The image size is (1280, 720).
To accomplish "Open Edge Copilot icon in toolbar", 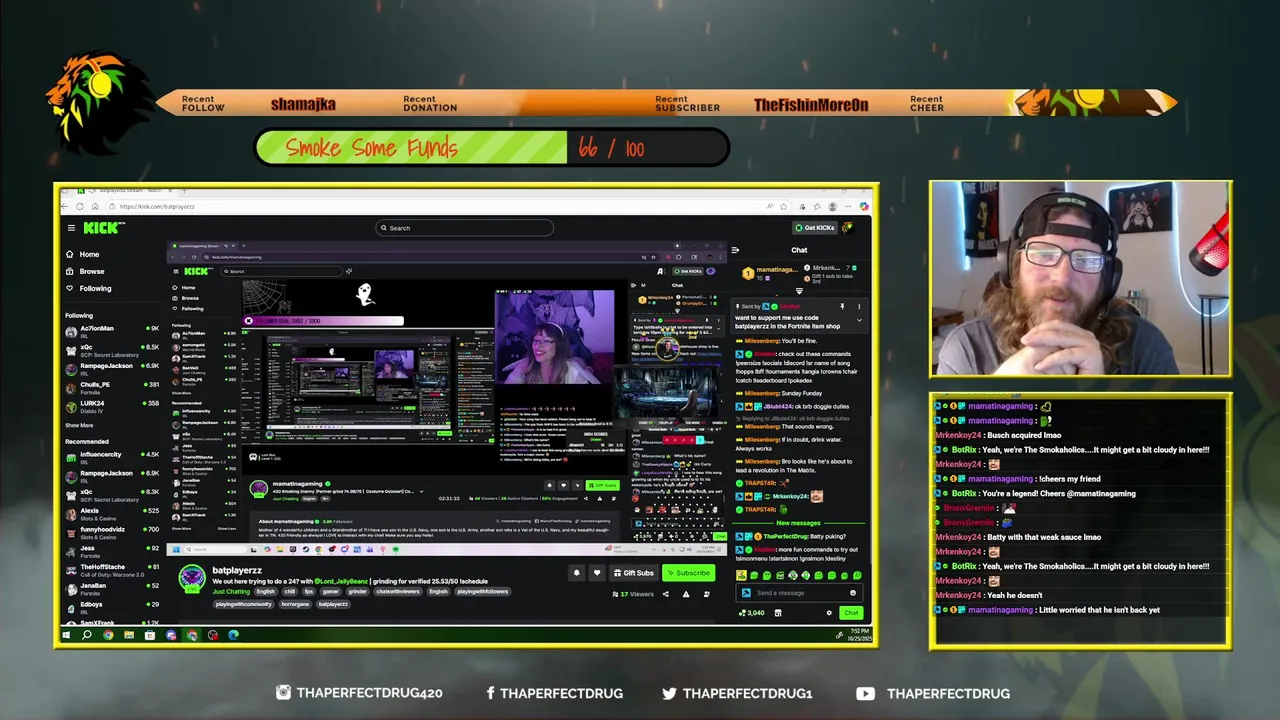I will 864,206.
